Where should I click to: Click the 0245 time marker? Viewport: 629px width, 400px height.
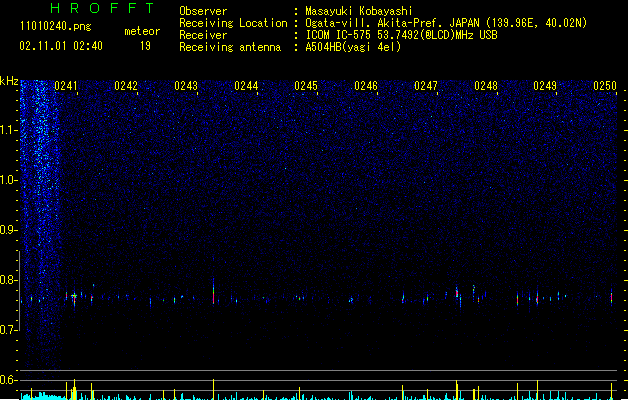click(306, 86)
